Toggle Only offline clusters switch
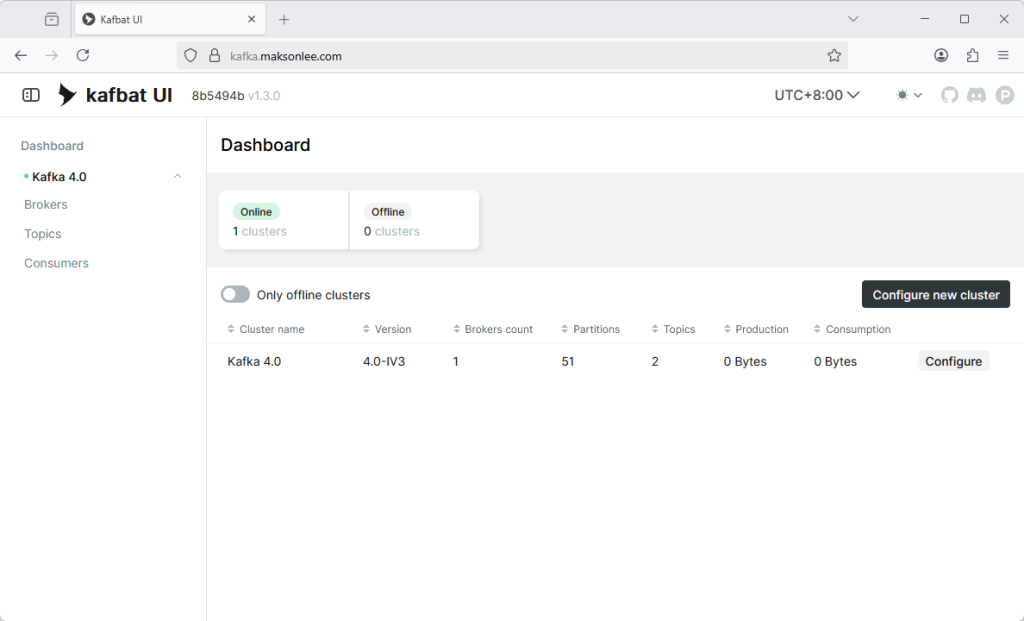The height and width of the screenshot is (621, 1024). point(235,295)
